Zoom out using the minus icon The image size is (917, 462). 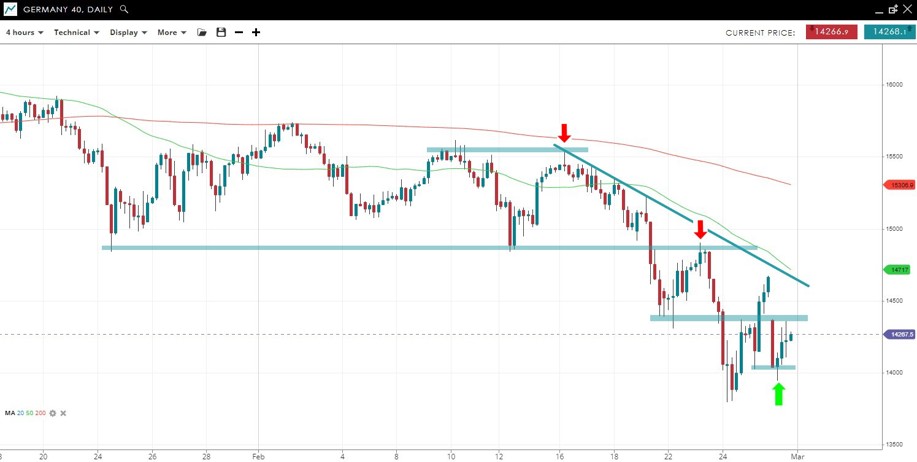click(239, 32)
